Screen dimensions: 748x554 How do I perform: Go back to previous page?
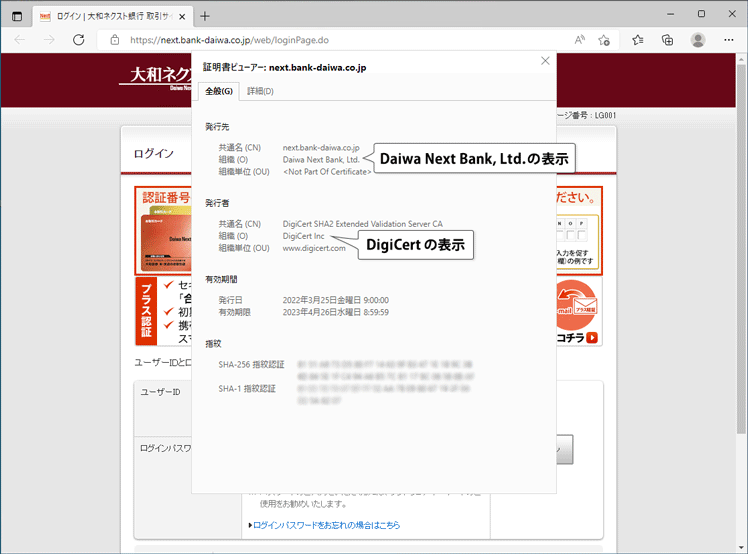pyautogui.click(x=20, y=40)
